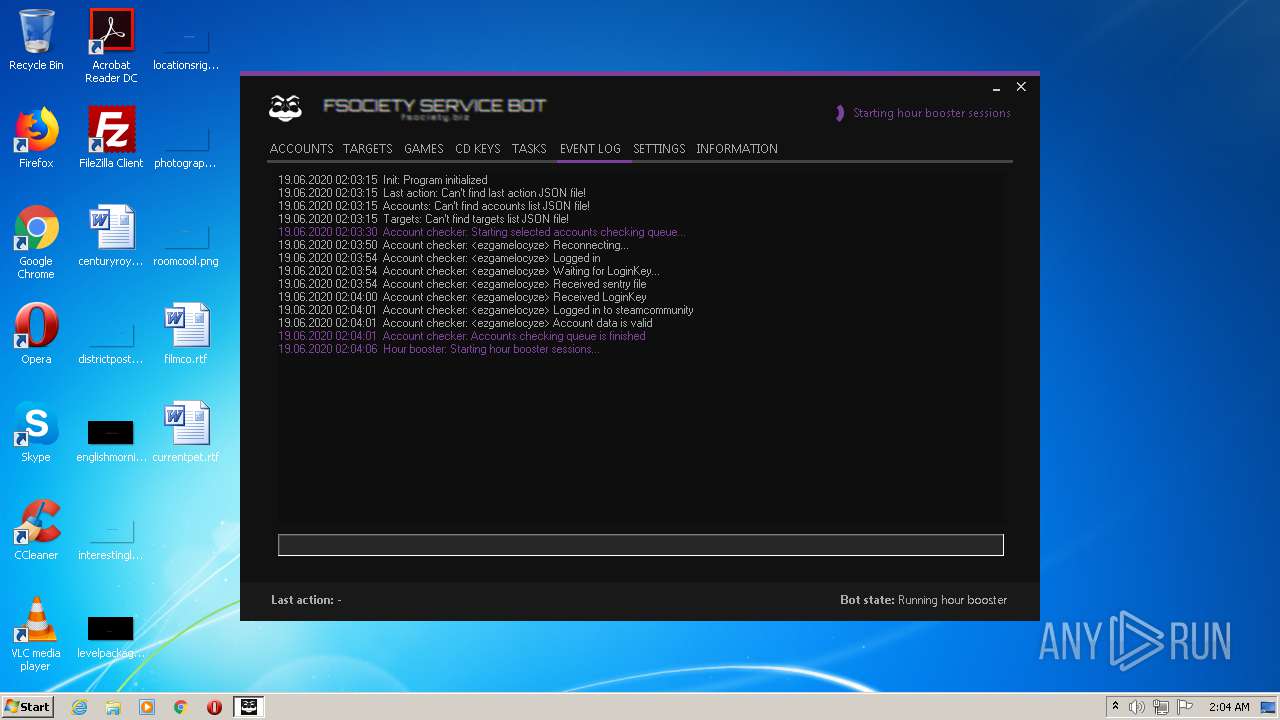Open the ACCOUNTS tab
1280x720 pixels.
click(301, 148)
